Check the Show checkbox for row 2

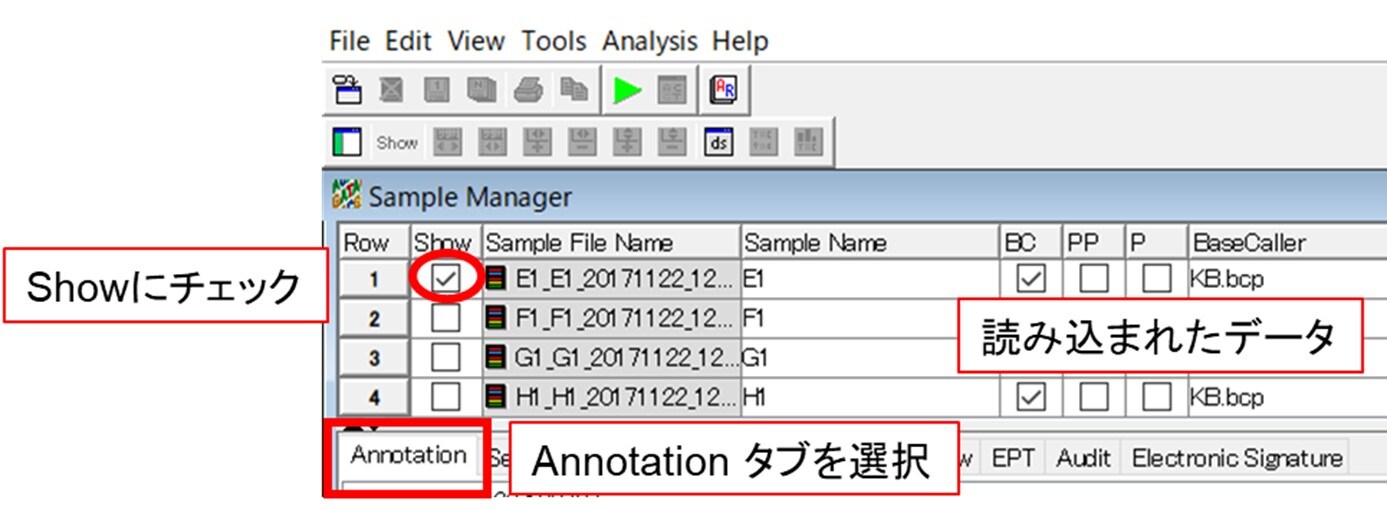(x=446, y=319)
